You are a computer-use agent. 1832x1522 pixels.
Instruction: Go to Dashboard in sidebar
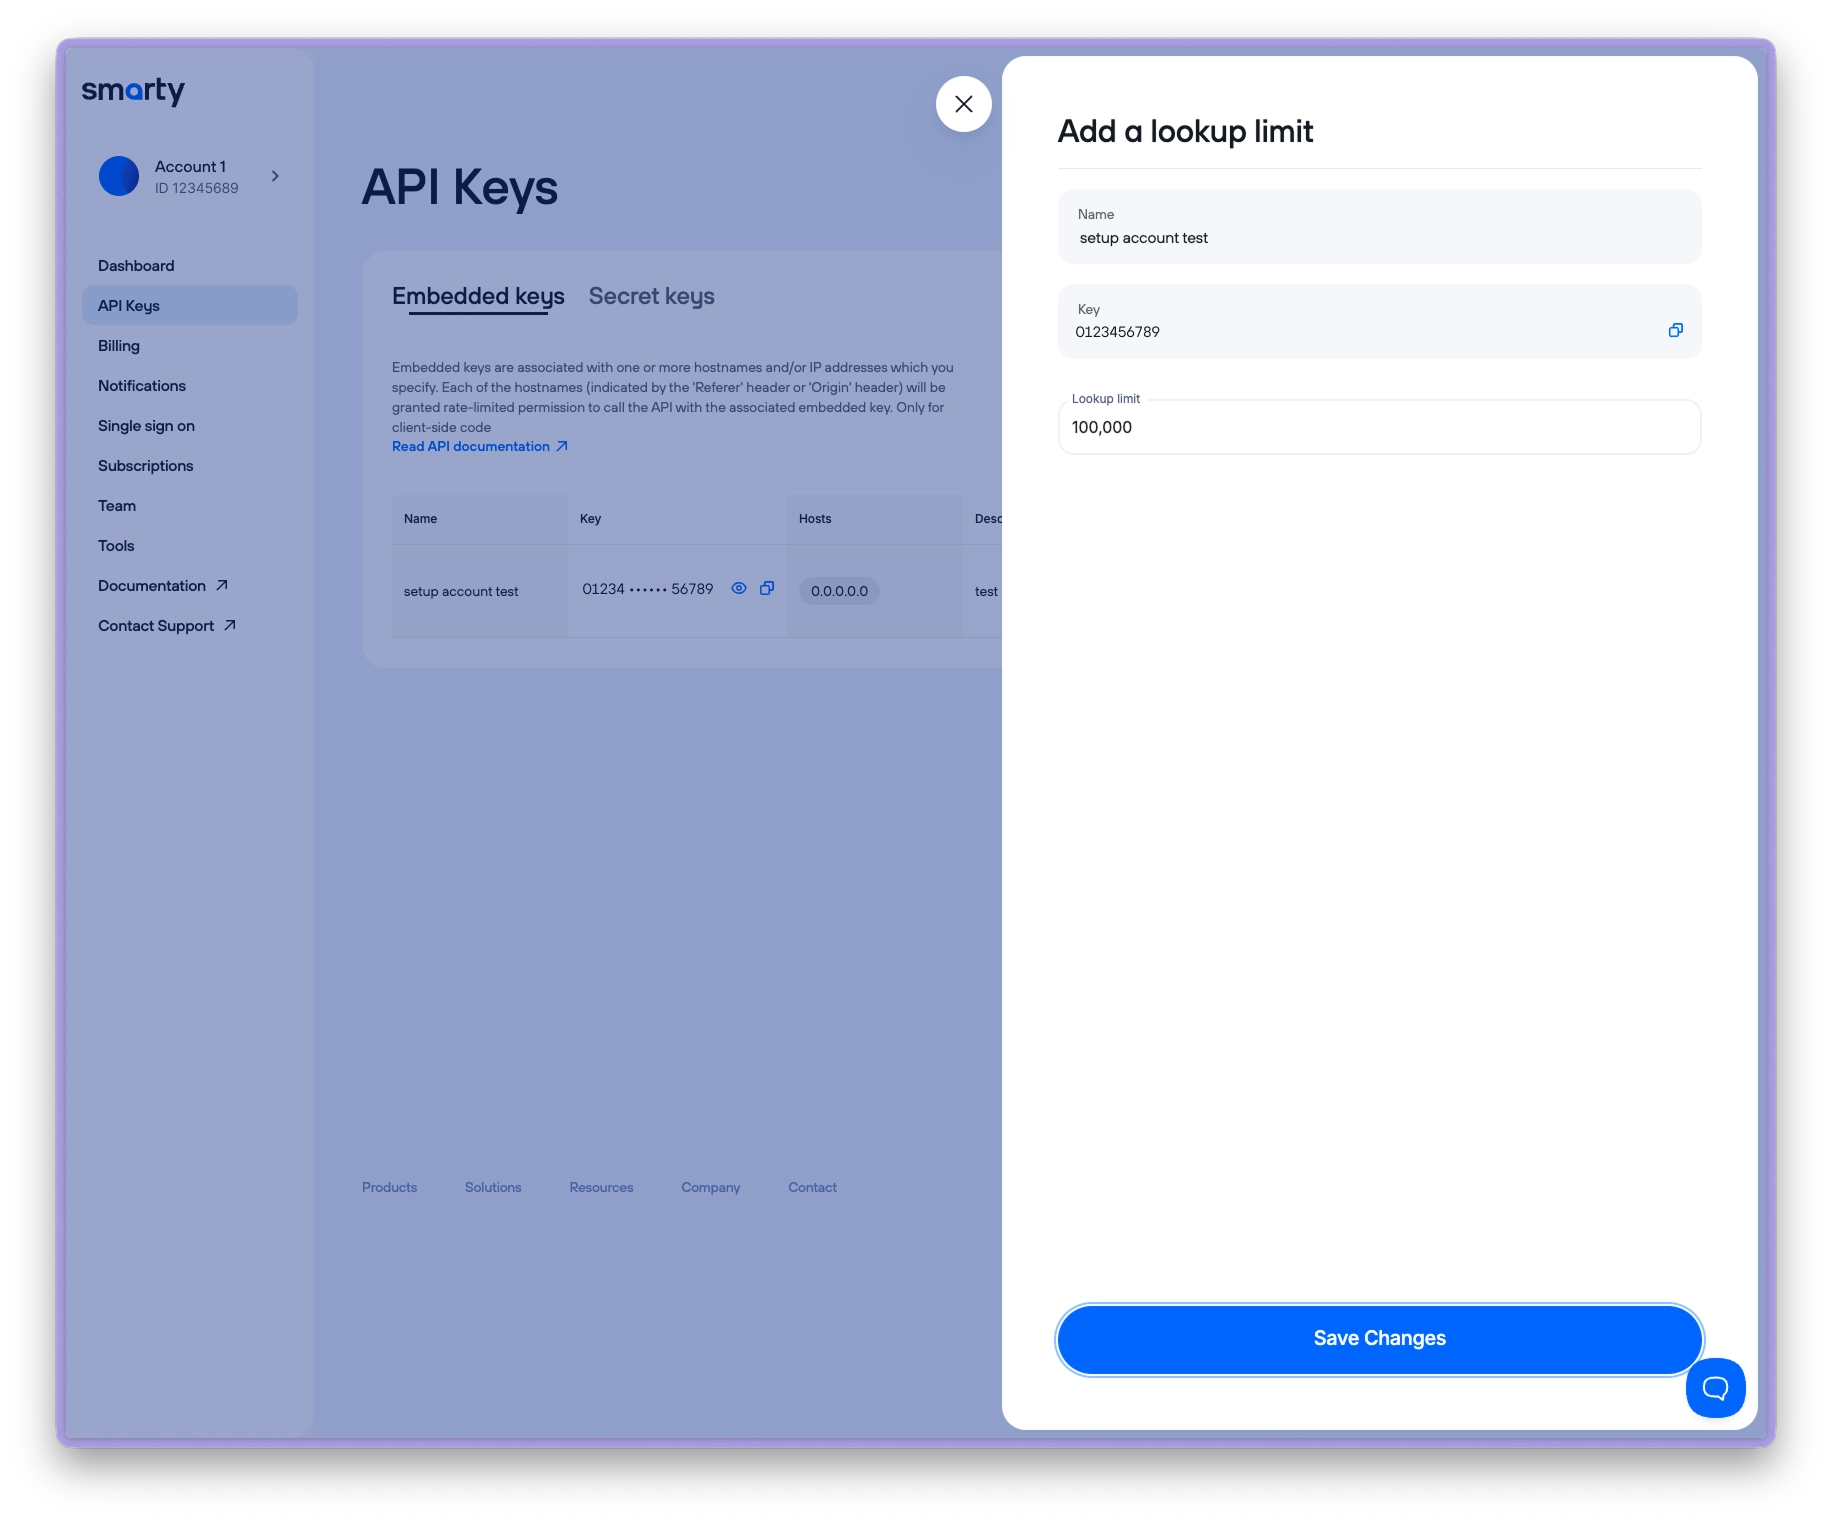pos(136,266)
